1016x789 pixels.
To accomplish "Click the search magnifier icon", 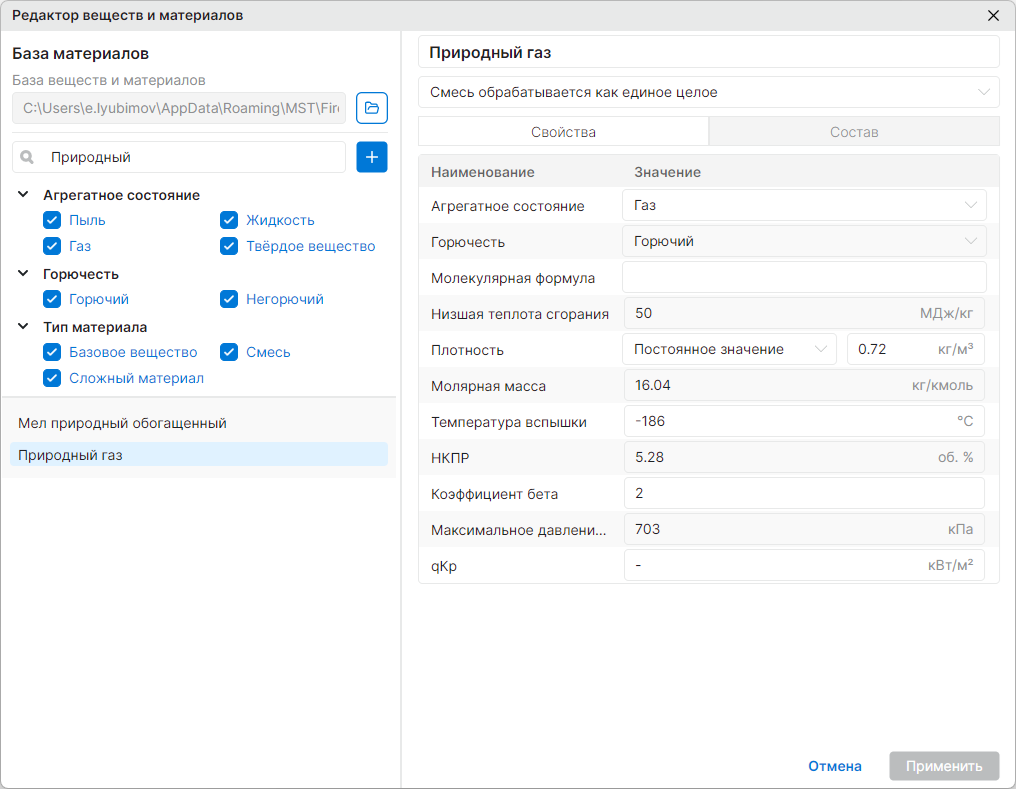I will (x=27, y=157).
